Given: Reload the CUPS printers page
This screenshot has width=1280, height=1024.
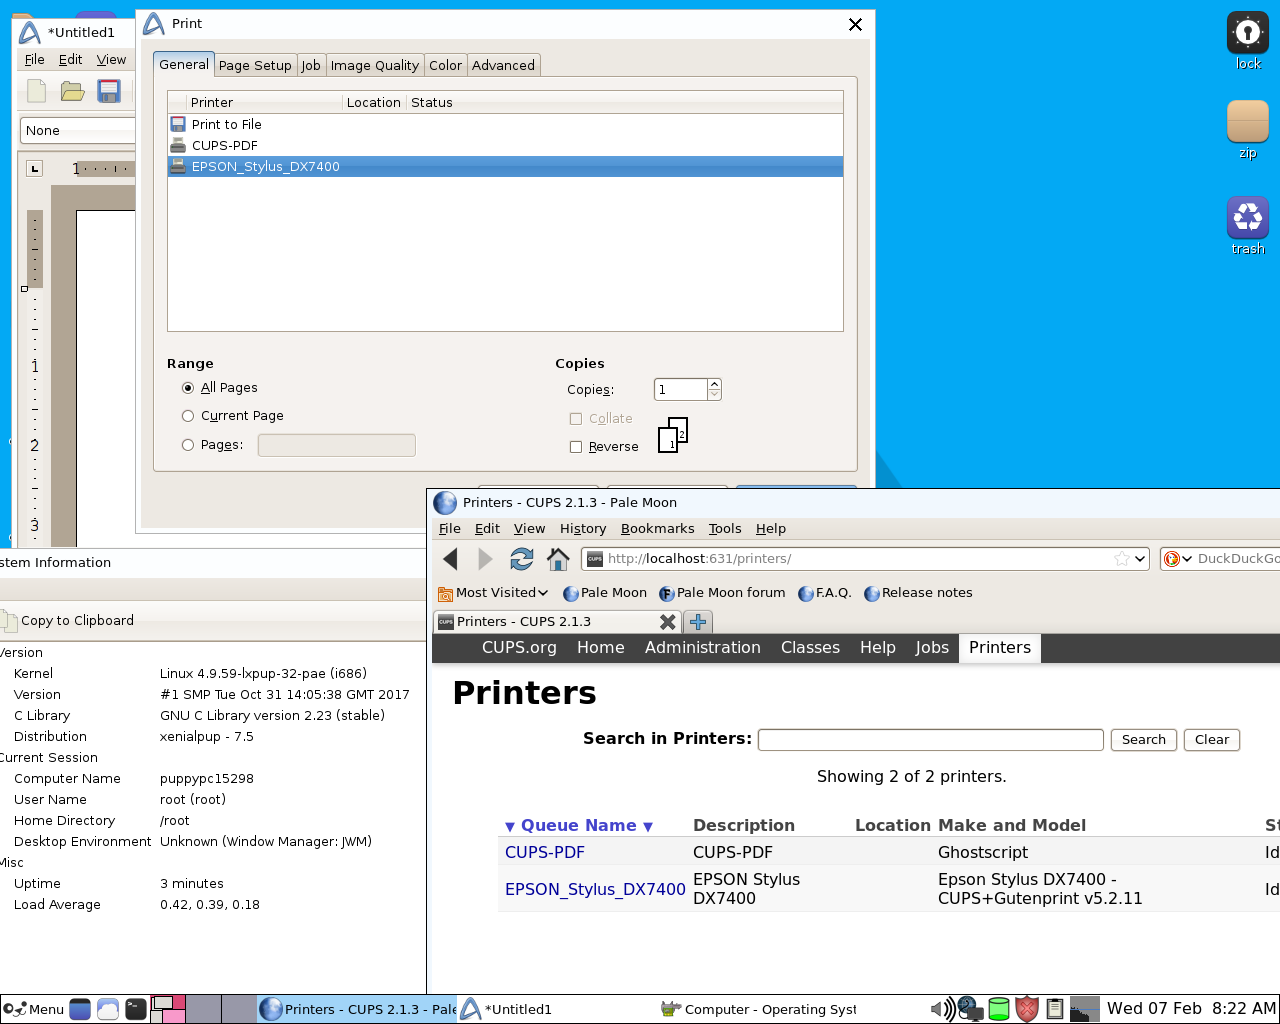Looking at the screenshot, I should pyautogui.click(x=521, y=559).
